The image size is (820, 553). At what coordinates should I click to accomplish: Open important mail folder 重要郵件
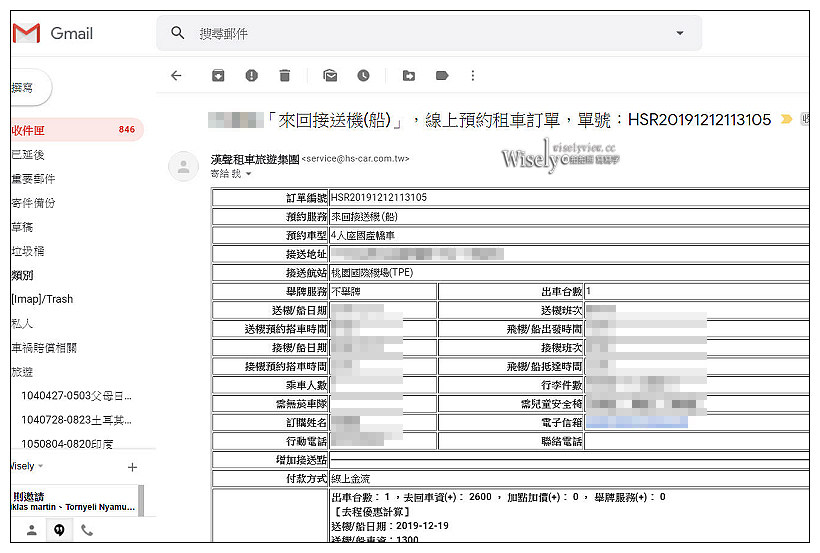click(33, 178)
